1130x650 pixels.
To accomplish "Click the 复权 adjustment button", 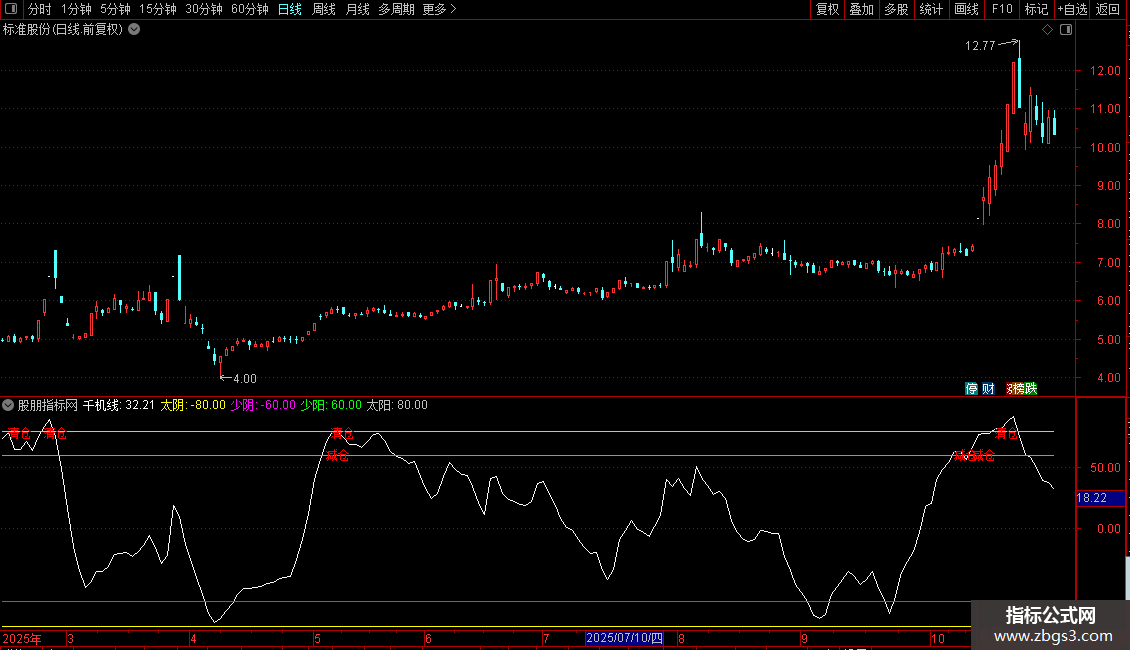I will tap(827, 9).
